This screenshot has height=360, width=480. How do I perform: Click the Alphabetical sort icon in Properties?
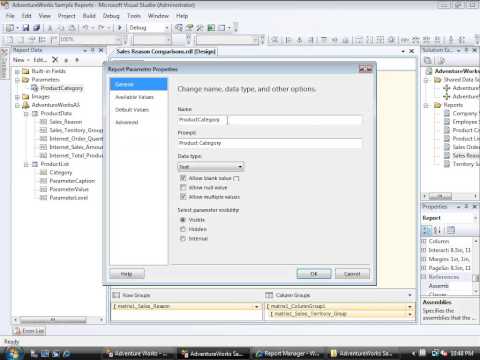pyautogui.click(x=438, y=230)
